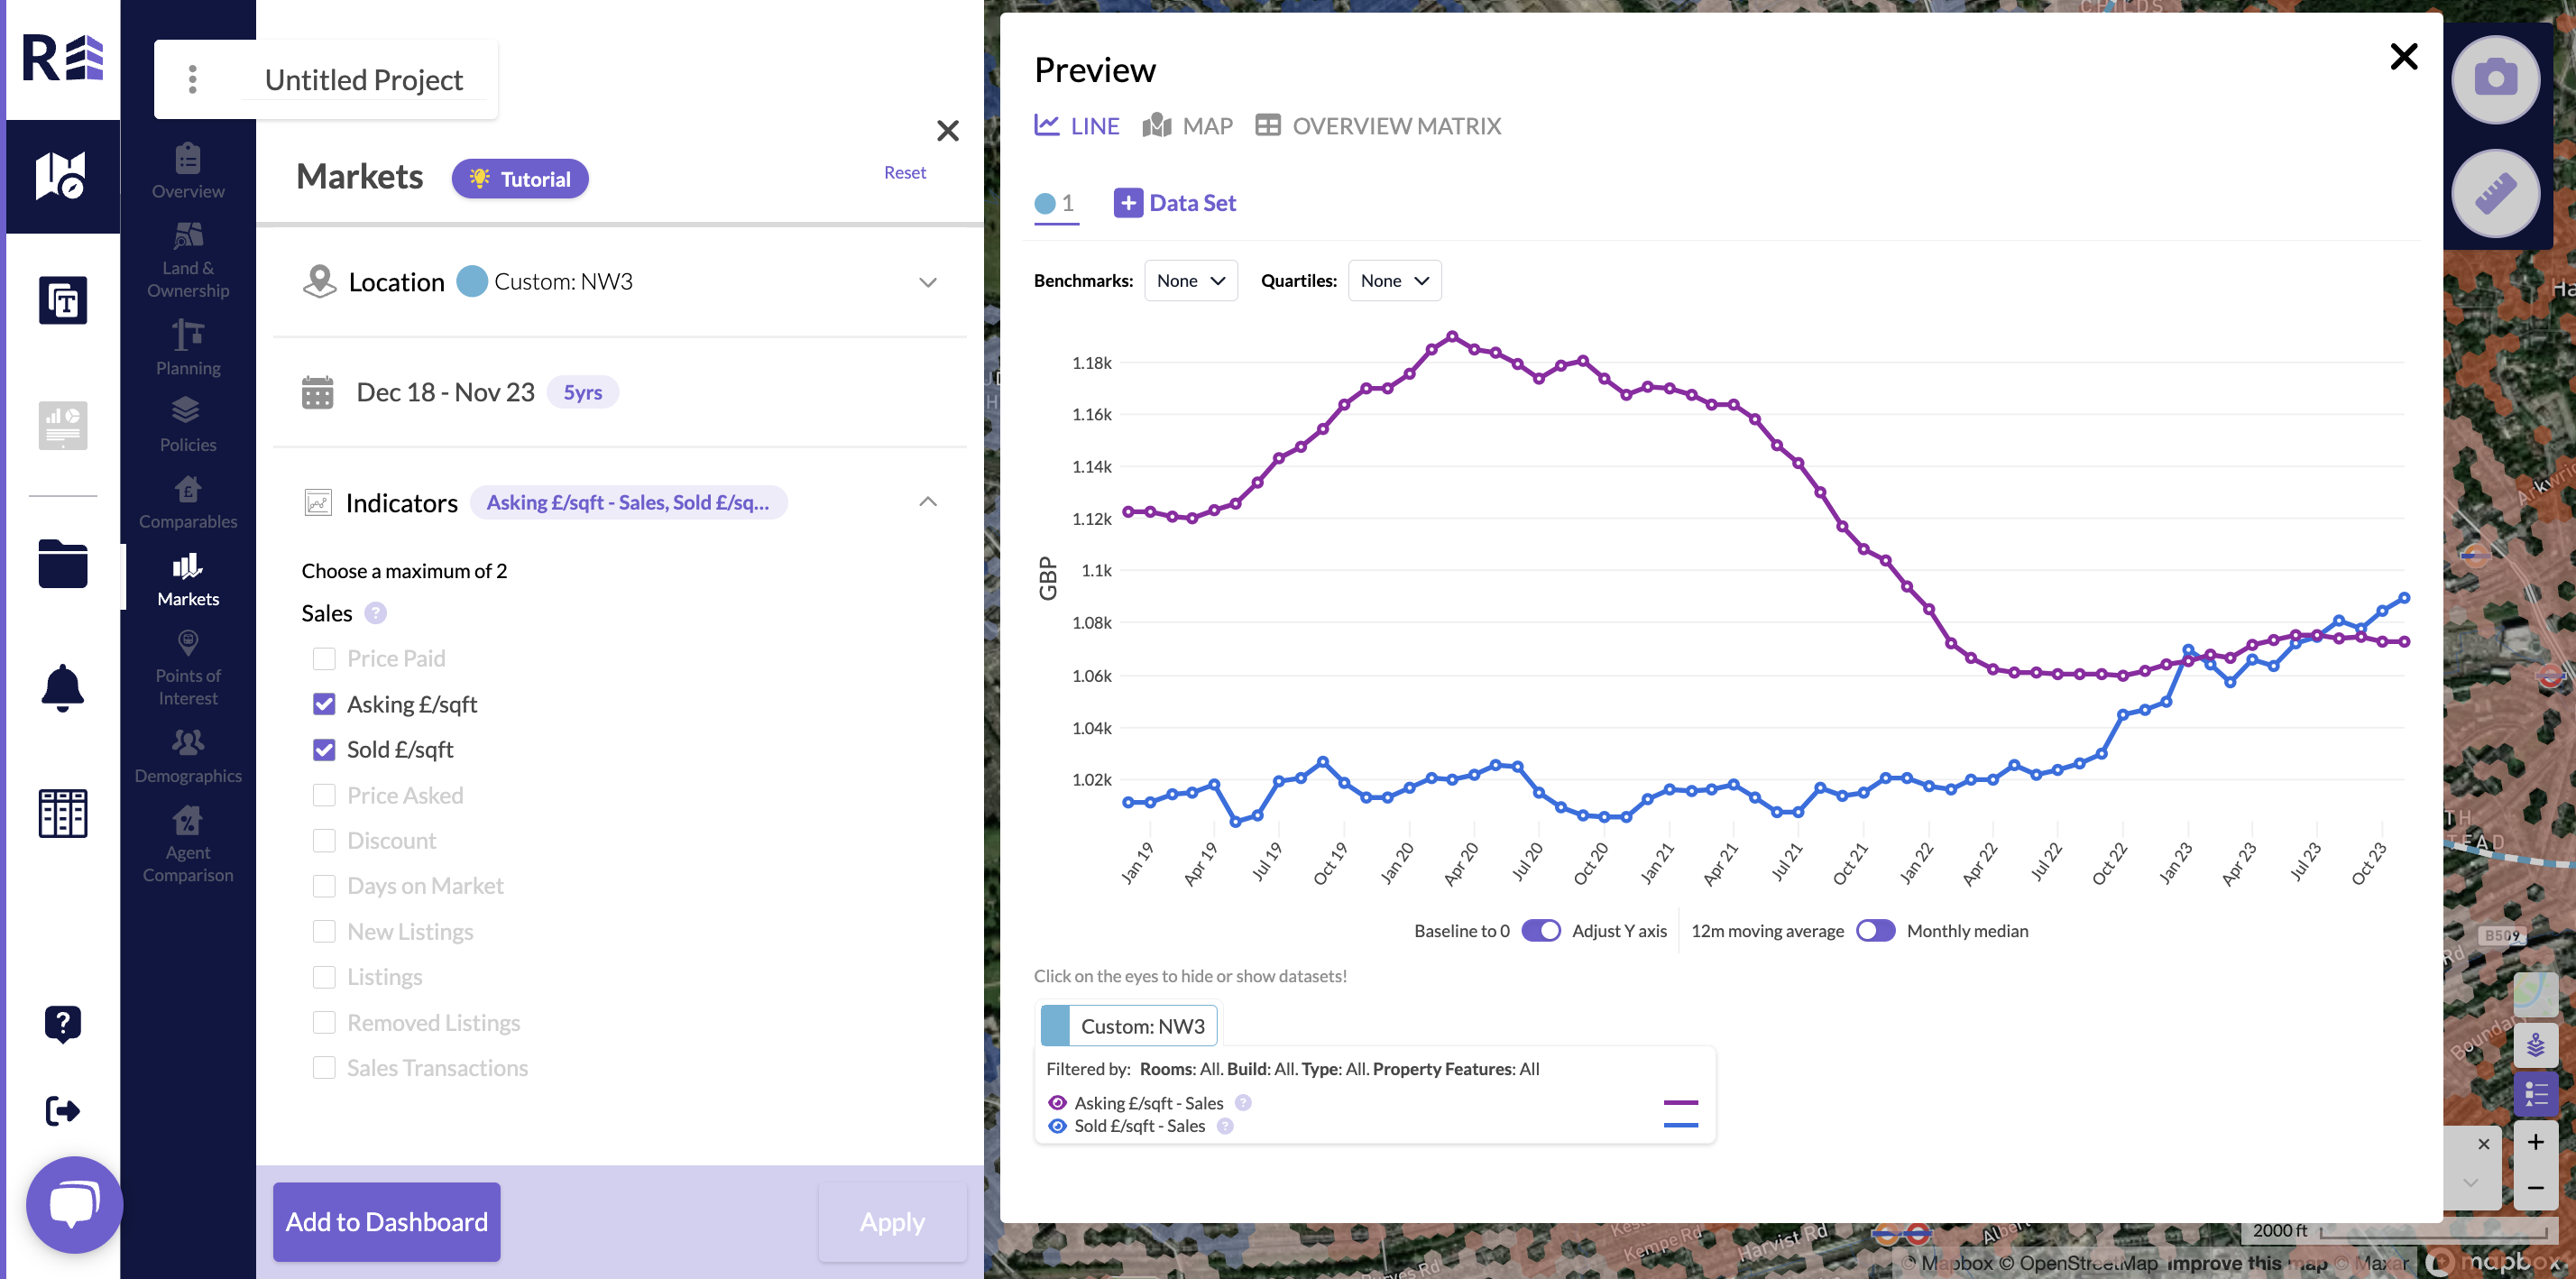2576x1279 pixels.
Task: Click the Add to Dashboard button
Action: [386, 1221]
